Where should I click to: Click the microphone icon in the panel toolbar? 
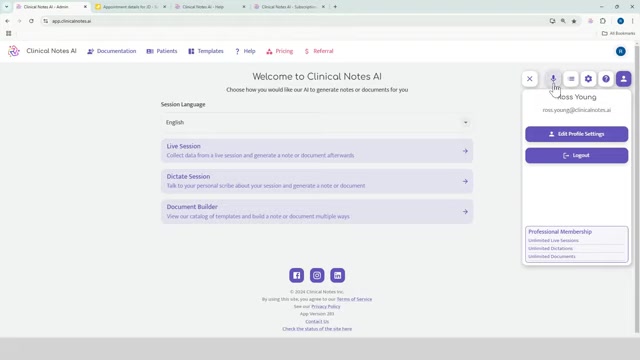tap(553, 79)
